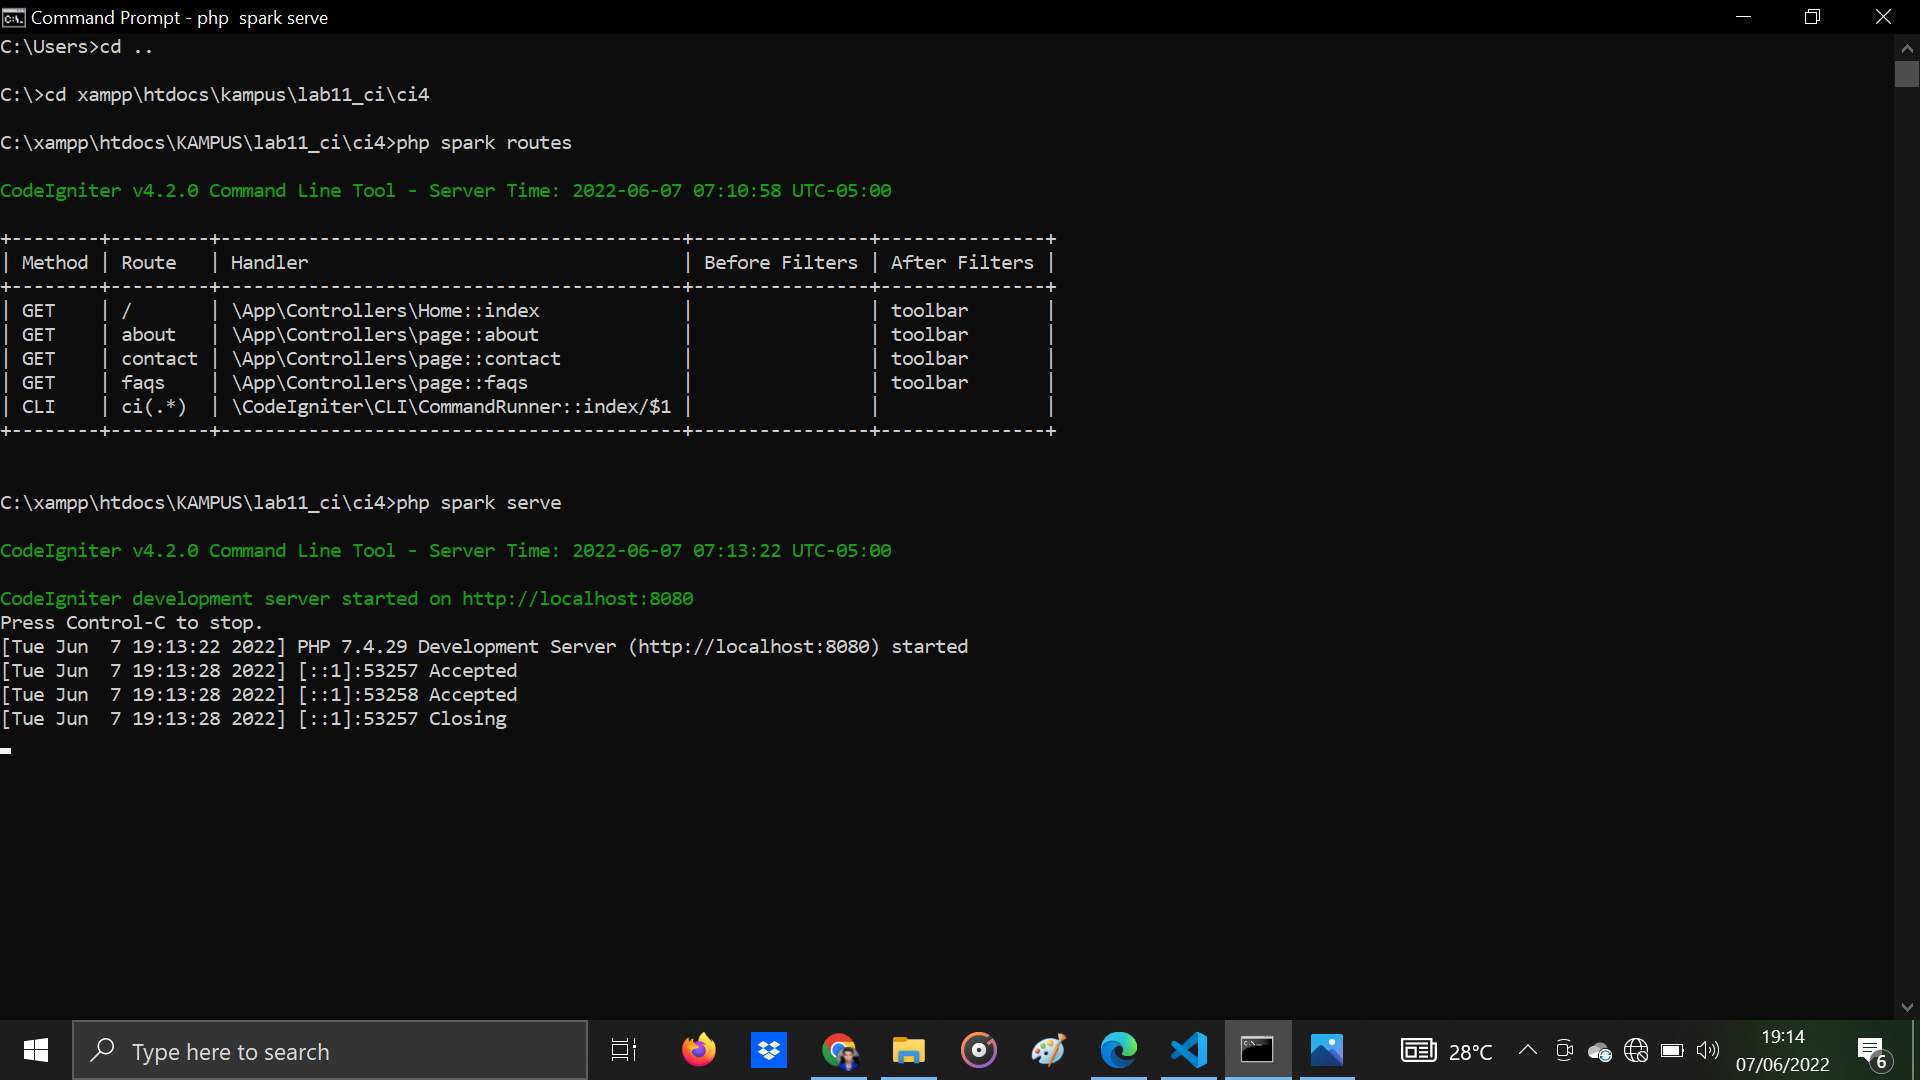Open Command Prompt system menu via title bar icon
The image size is (1920, 1080).
13,16
